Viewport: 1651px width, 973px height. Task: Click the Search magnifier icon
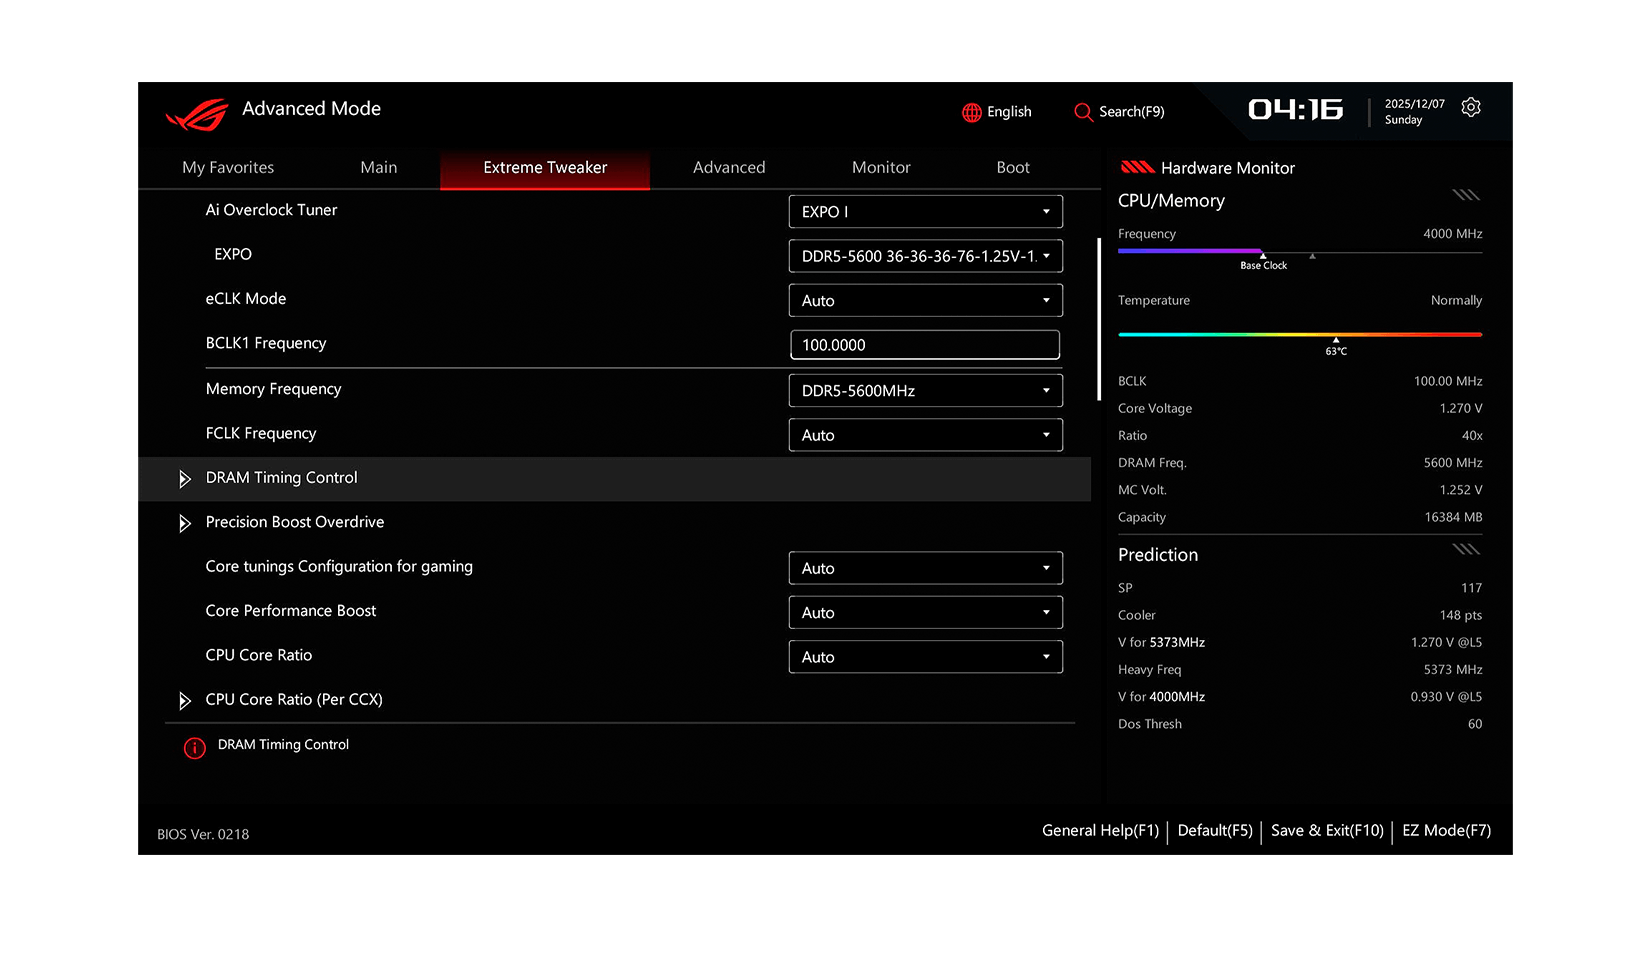pyautogui.click(x=1082, y=112)
